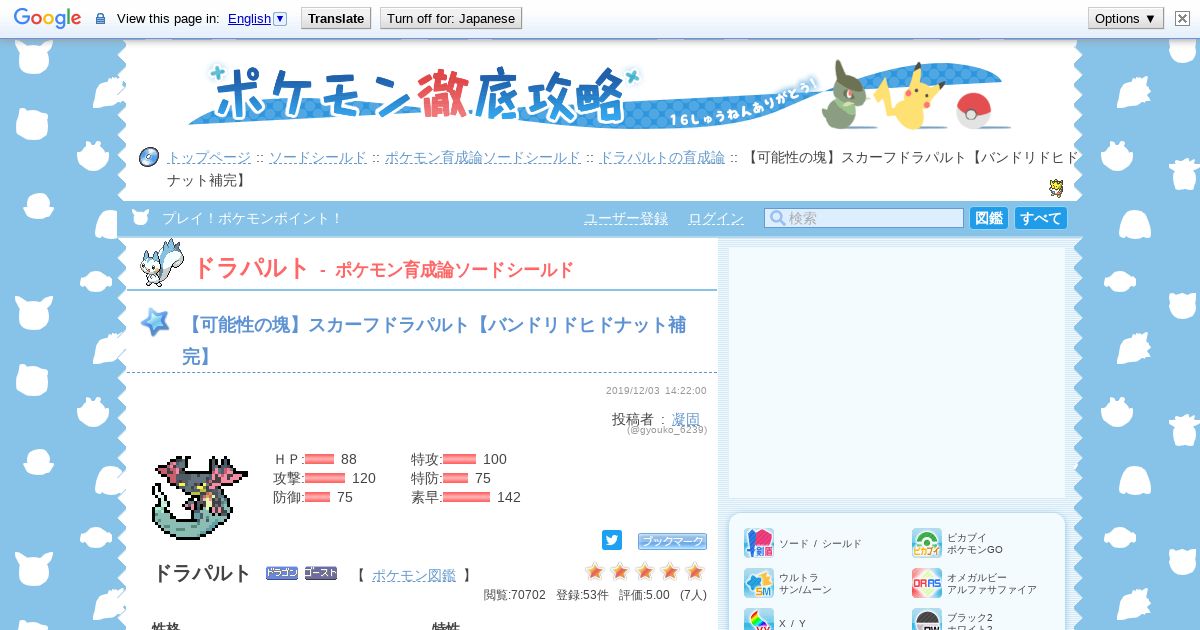Viewport: 1200px width, 630px height.
Task: Click the post timestamp 2019/12/03 14:22:00
Action: [656, 391]
